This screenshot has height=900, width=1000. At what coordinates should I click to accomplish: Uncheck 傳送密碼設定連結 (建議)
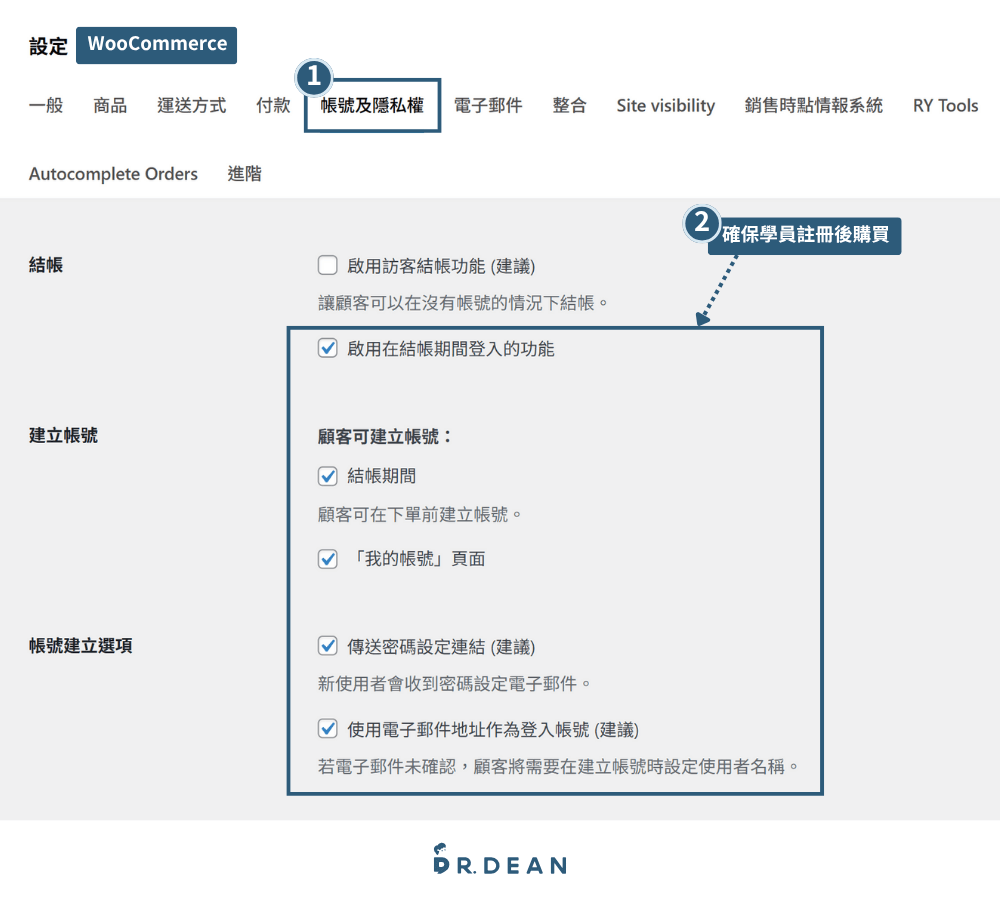click(327, 645)
